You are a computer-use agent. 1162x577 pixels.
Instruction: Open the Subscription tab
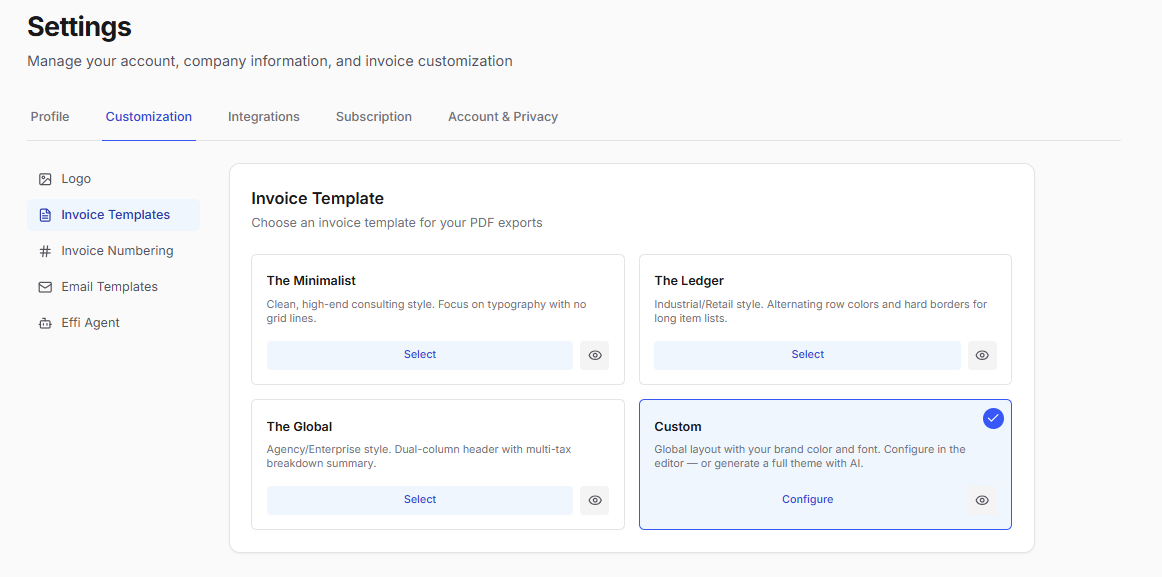(x=374, y=117)
